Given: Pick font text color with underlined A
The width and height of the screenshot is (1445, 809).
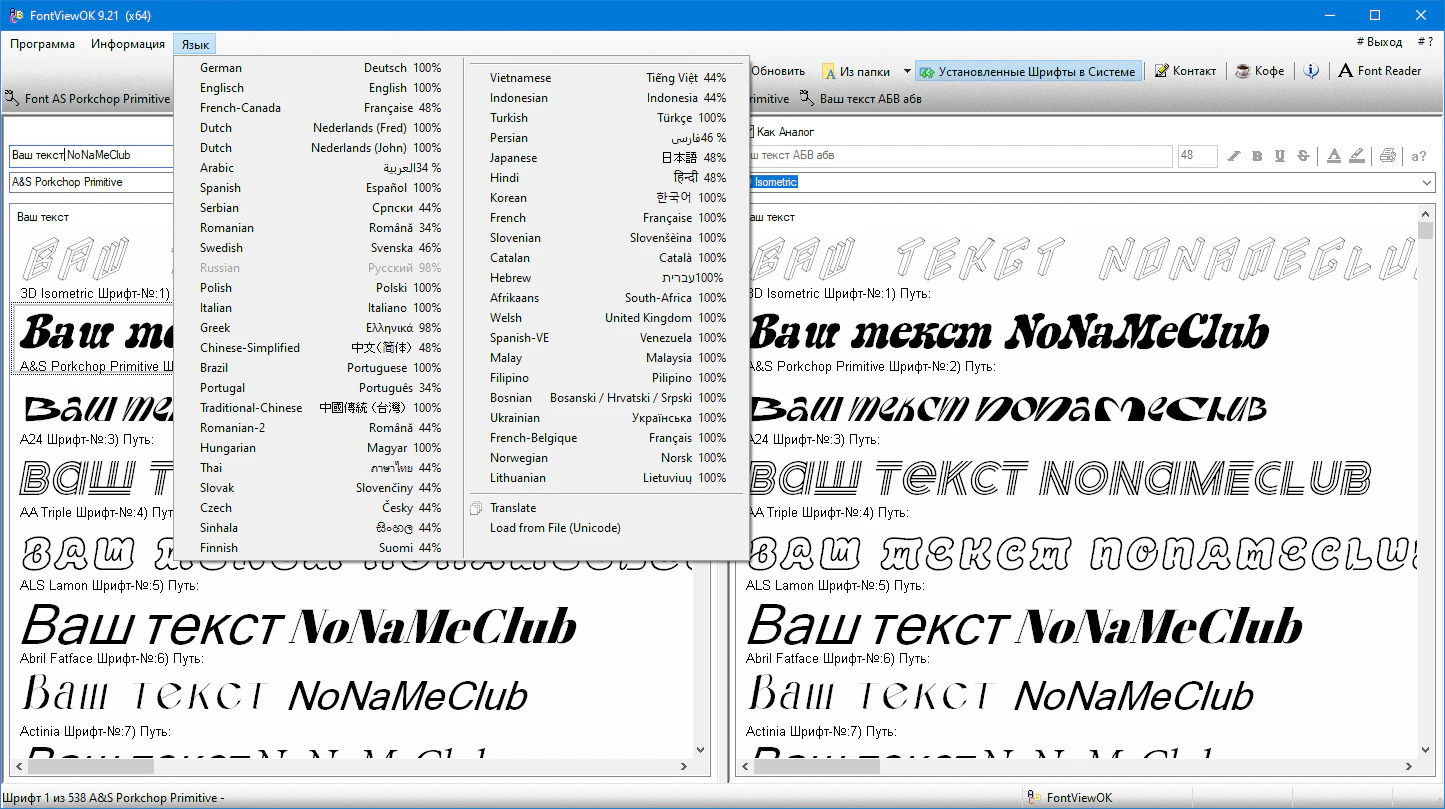Looking at the screenshot, I should pyautogui.click(x=1334, y=156).
